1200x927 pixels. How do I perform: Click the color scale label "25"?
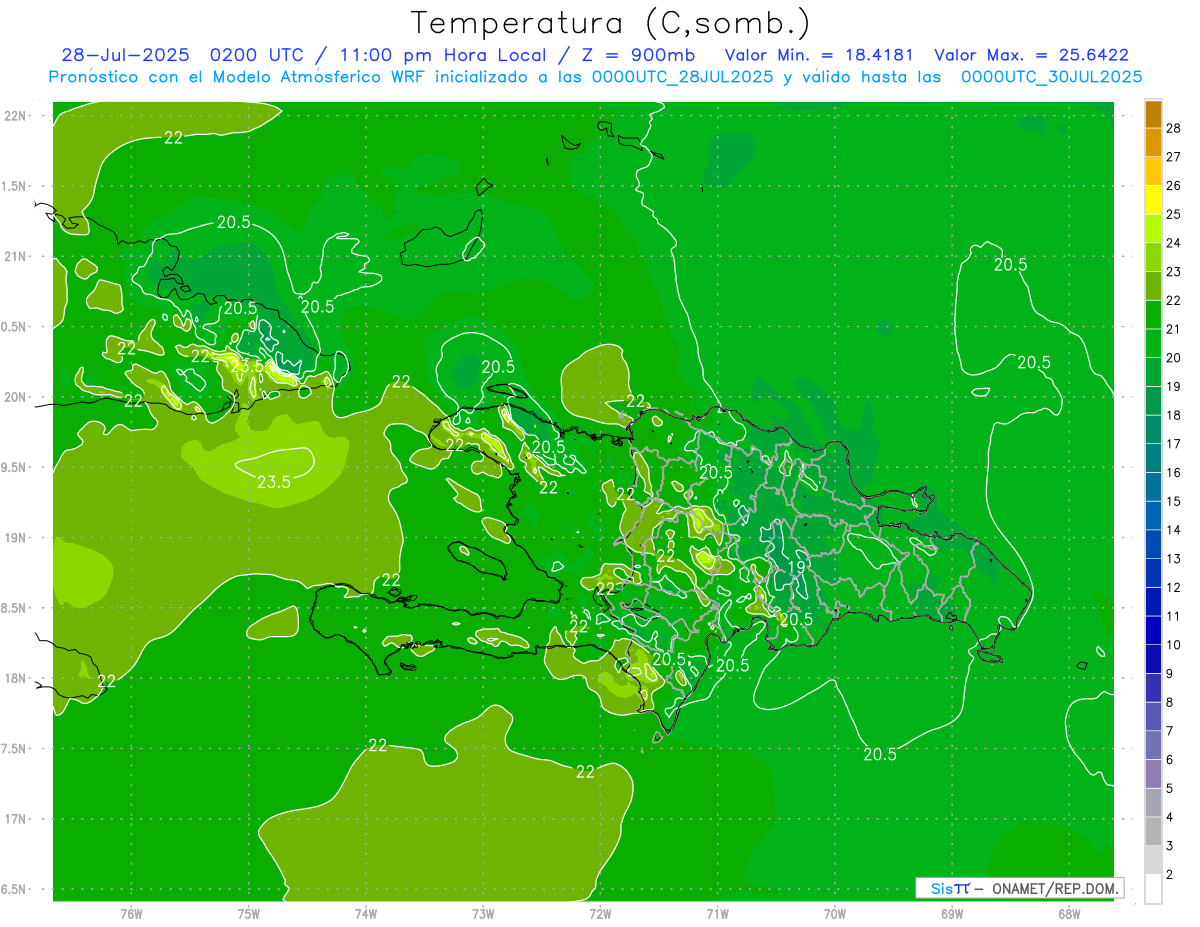click(x=1173, y=214)
